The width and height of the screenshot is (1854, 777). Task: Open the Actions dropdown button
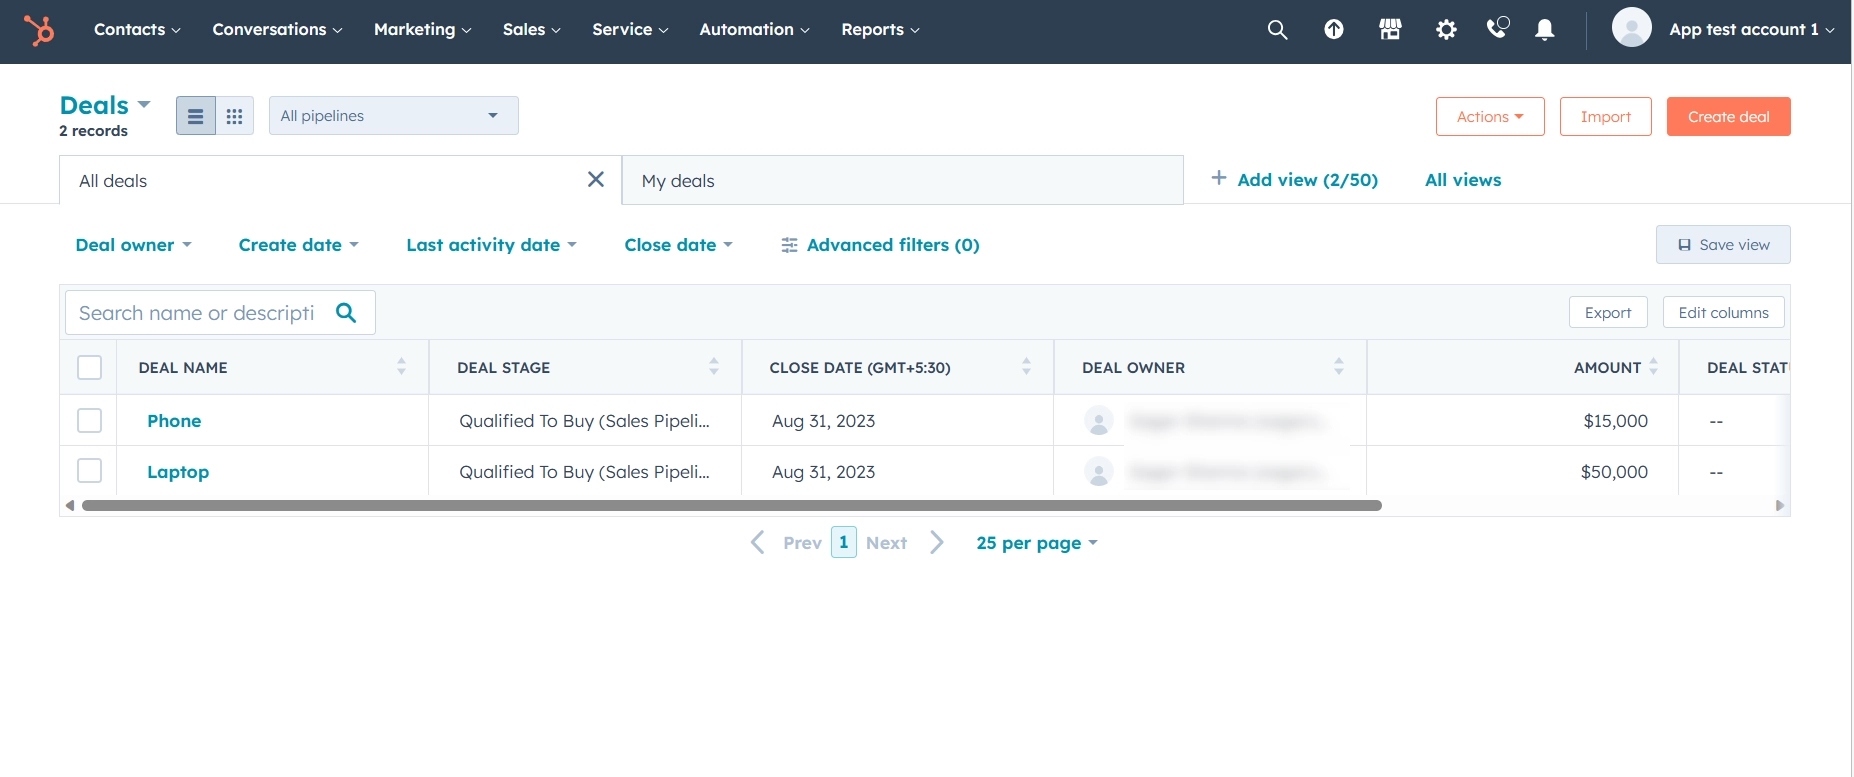[1490, 117]
